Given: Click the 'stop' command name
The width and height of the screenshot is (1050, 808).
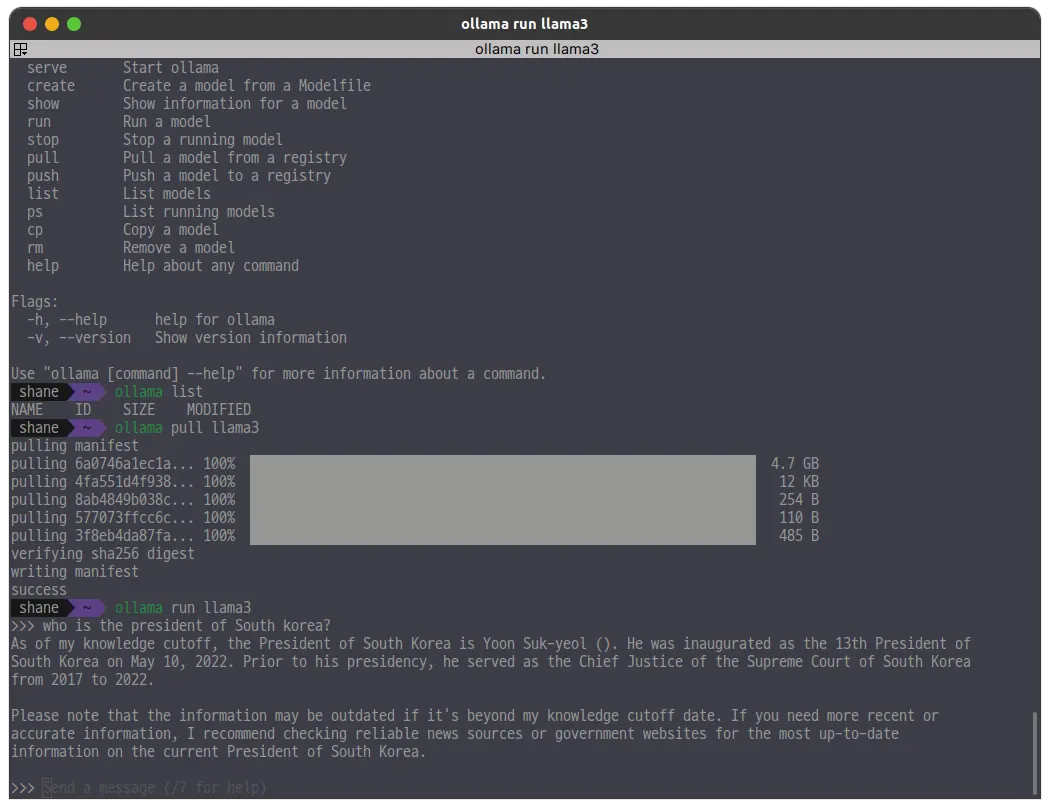Looking at the screenshot, I should tap(43, 140).
